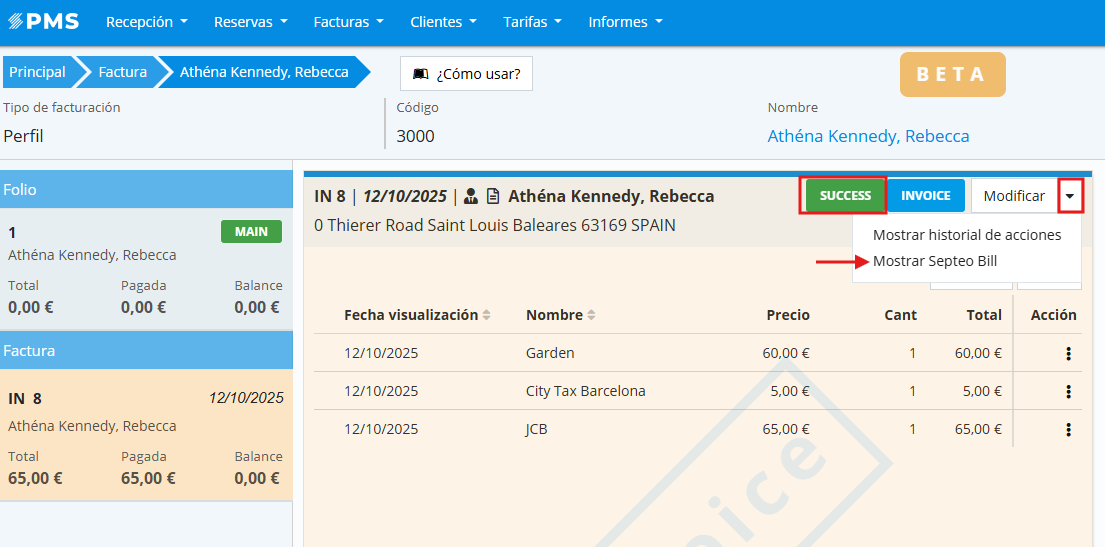Expand the Tarifas menu
Screen dimensions: 1105x547
click(x=532, y=21)
